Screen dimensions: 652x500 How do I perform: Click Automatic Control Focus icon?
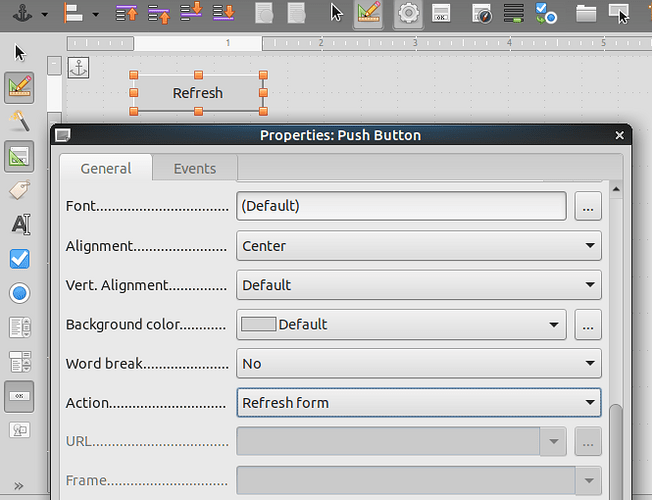(x=620, y=13)
